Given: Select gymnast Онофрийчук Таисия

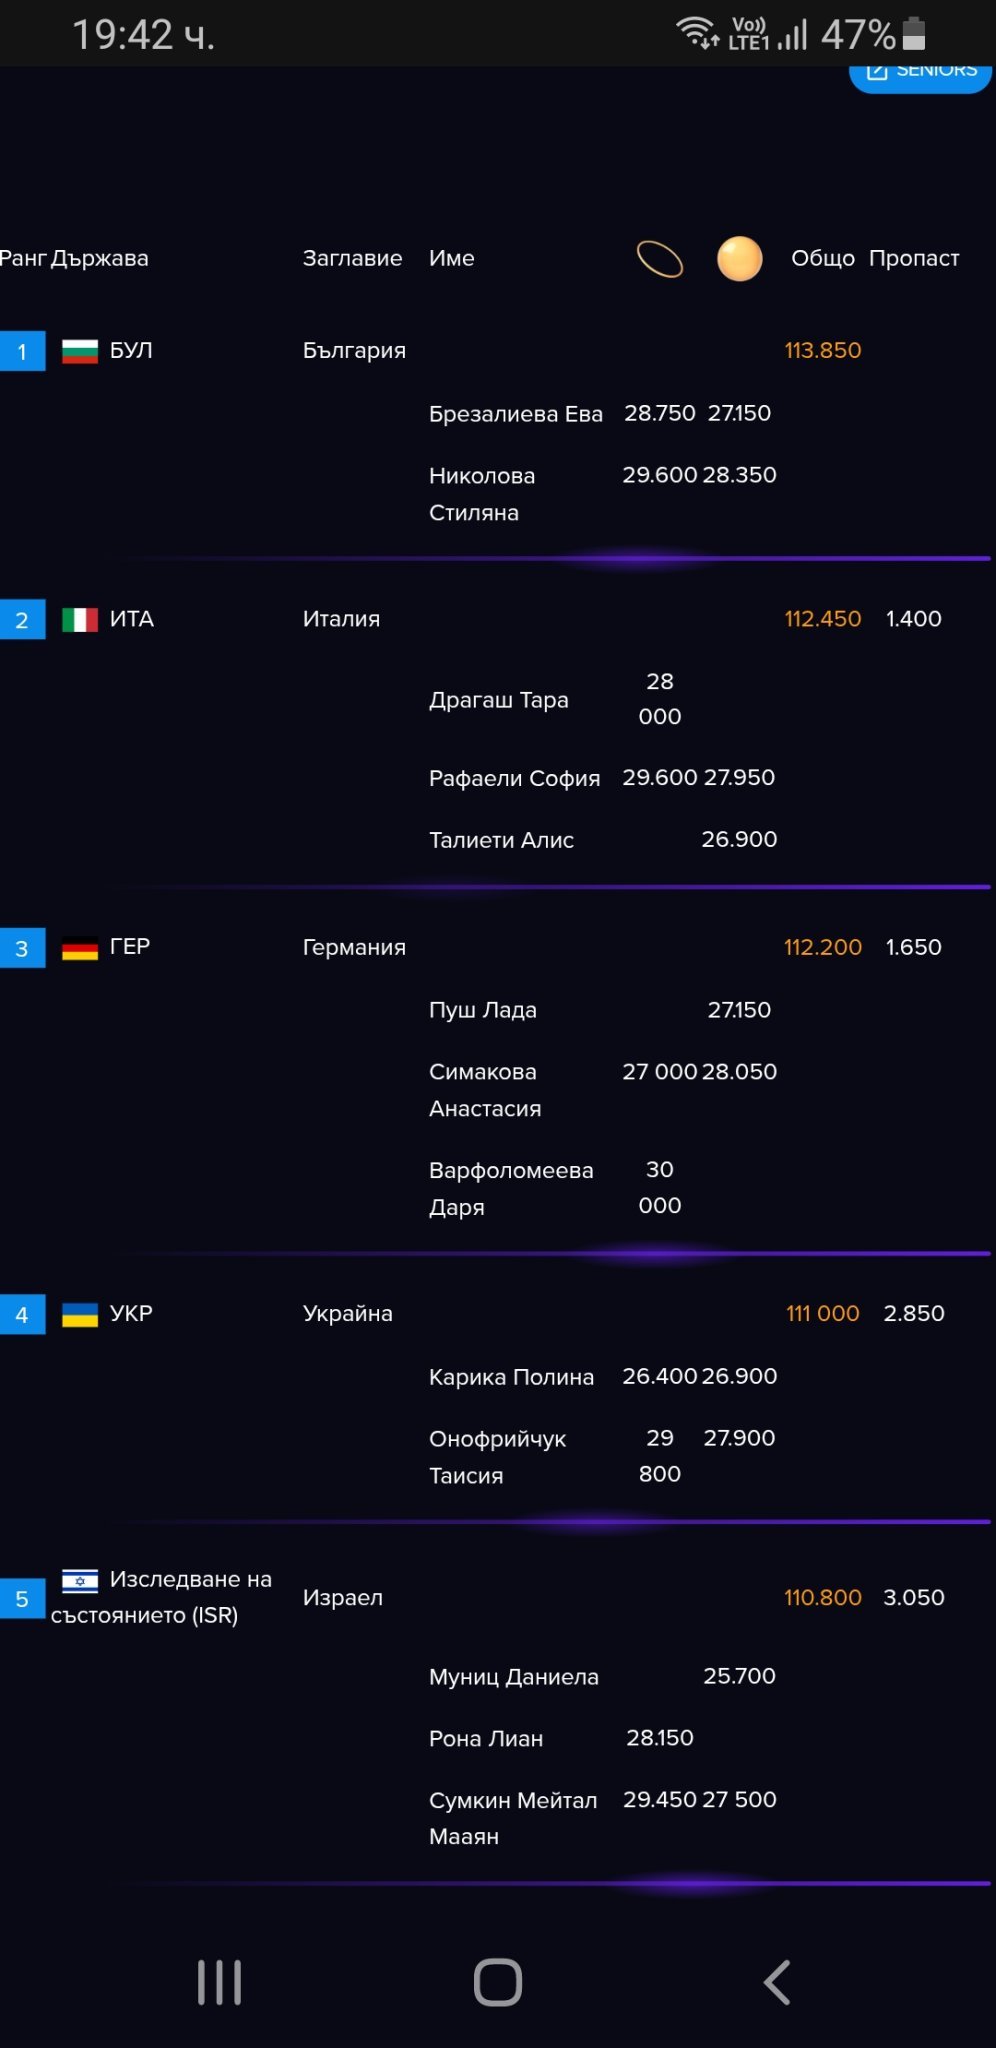Looking at the screenshot, I should [497, 1456].
